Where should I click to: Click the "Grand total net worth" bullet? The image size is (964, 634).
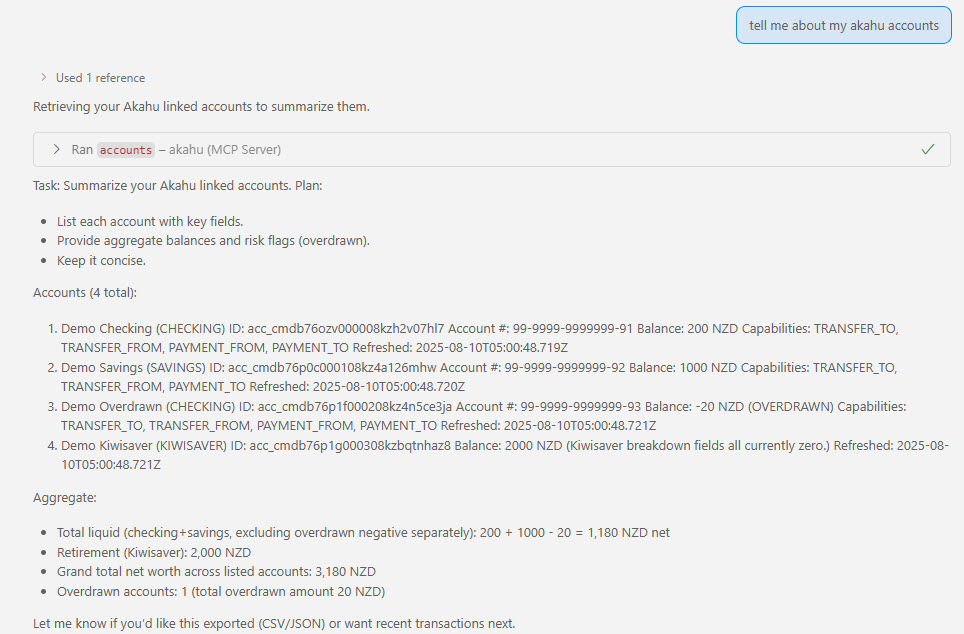[x=216, y=572]
